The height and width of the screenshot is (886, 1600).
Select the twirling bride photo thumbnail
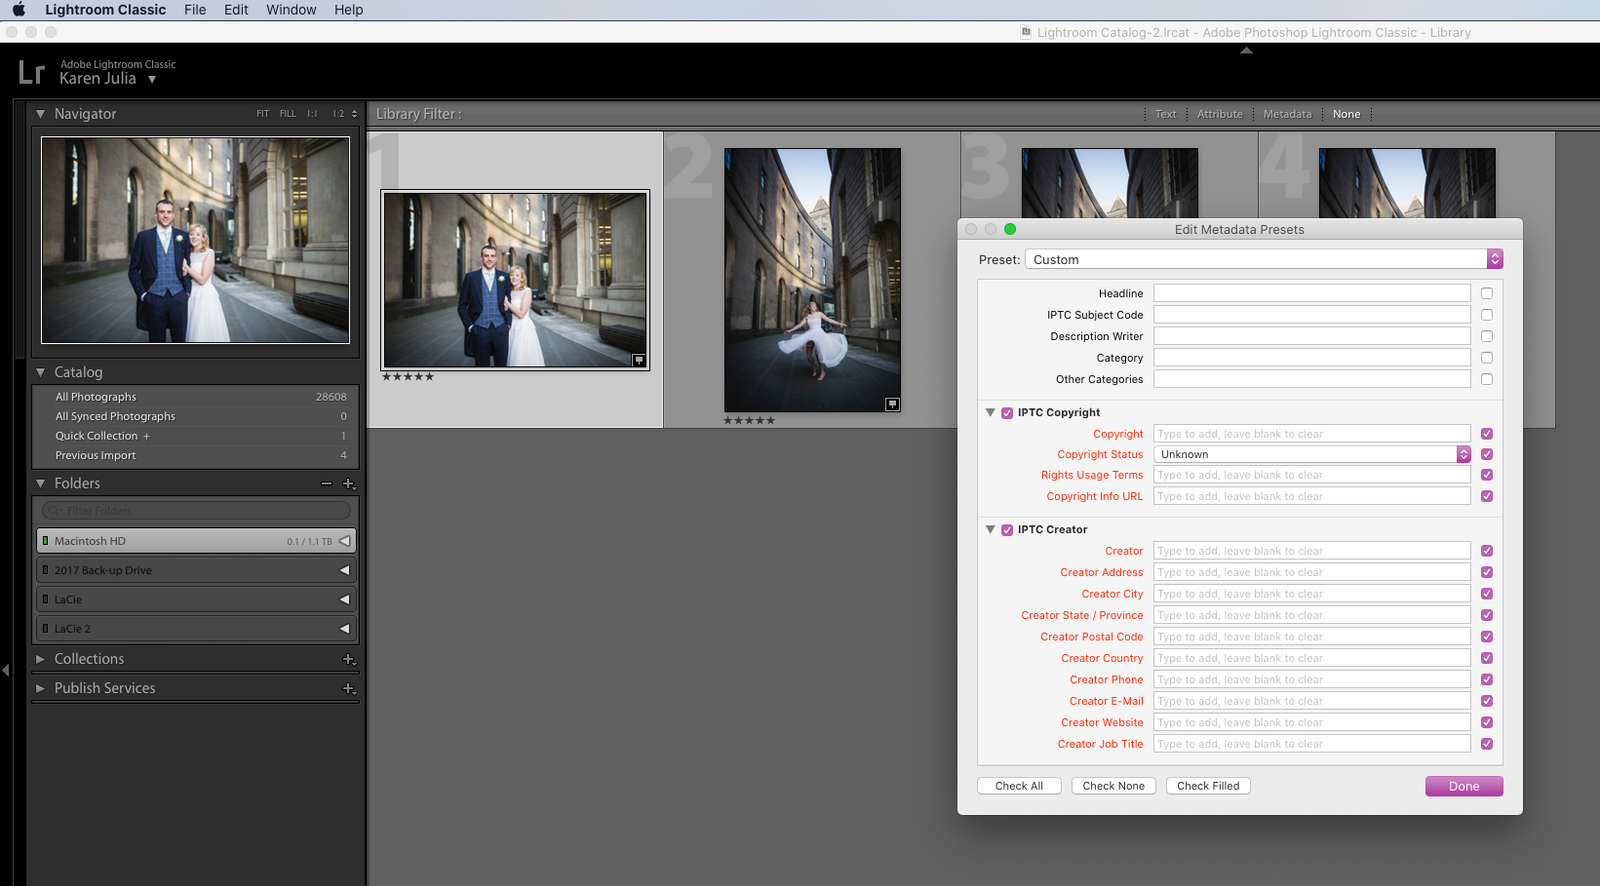812,280
